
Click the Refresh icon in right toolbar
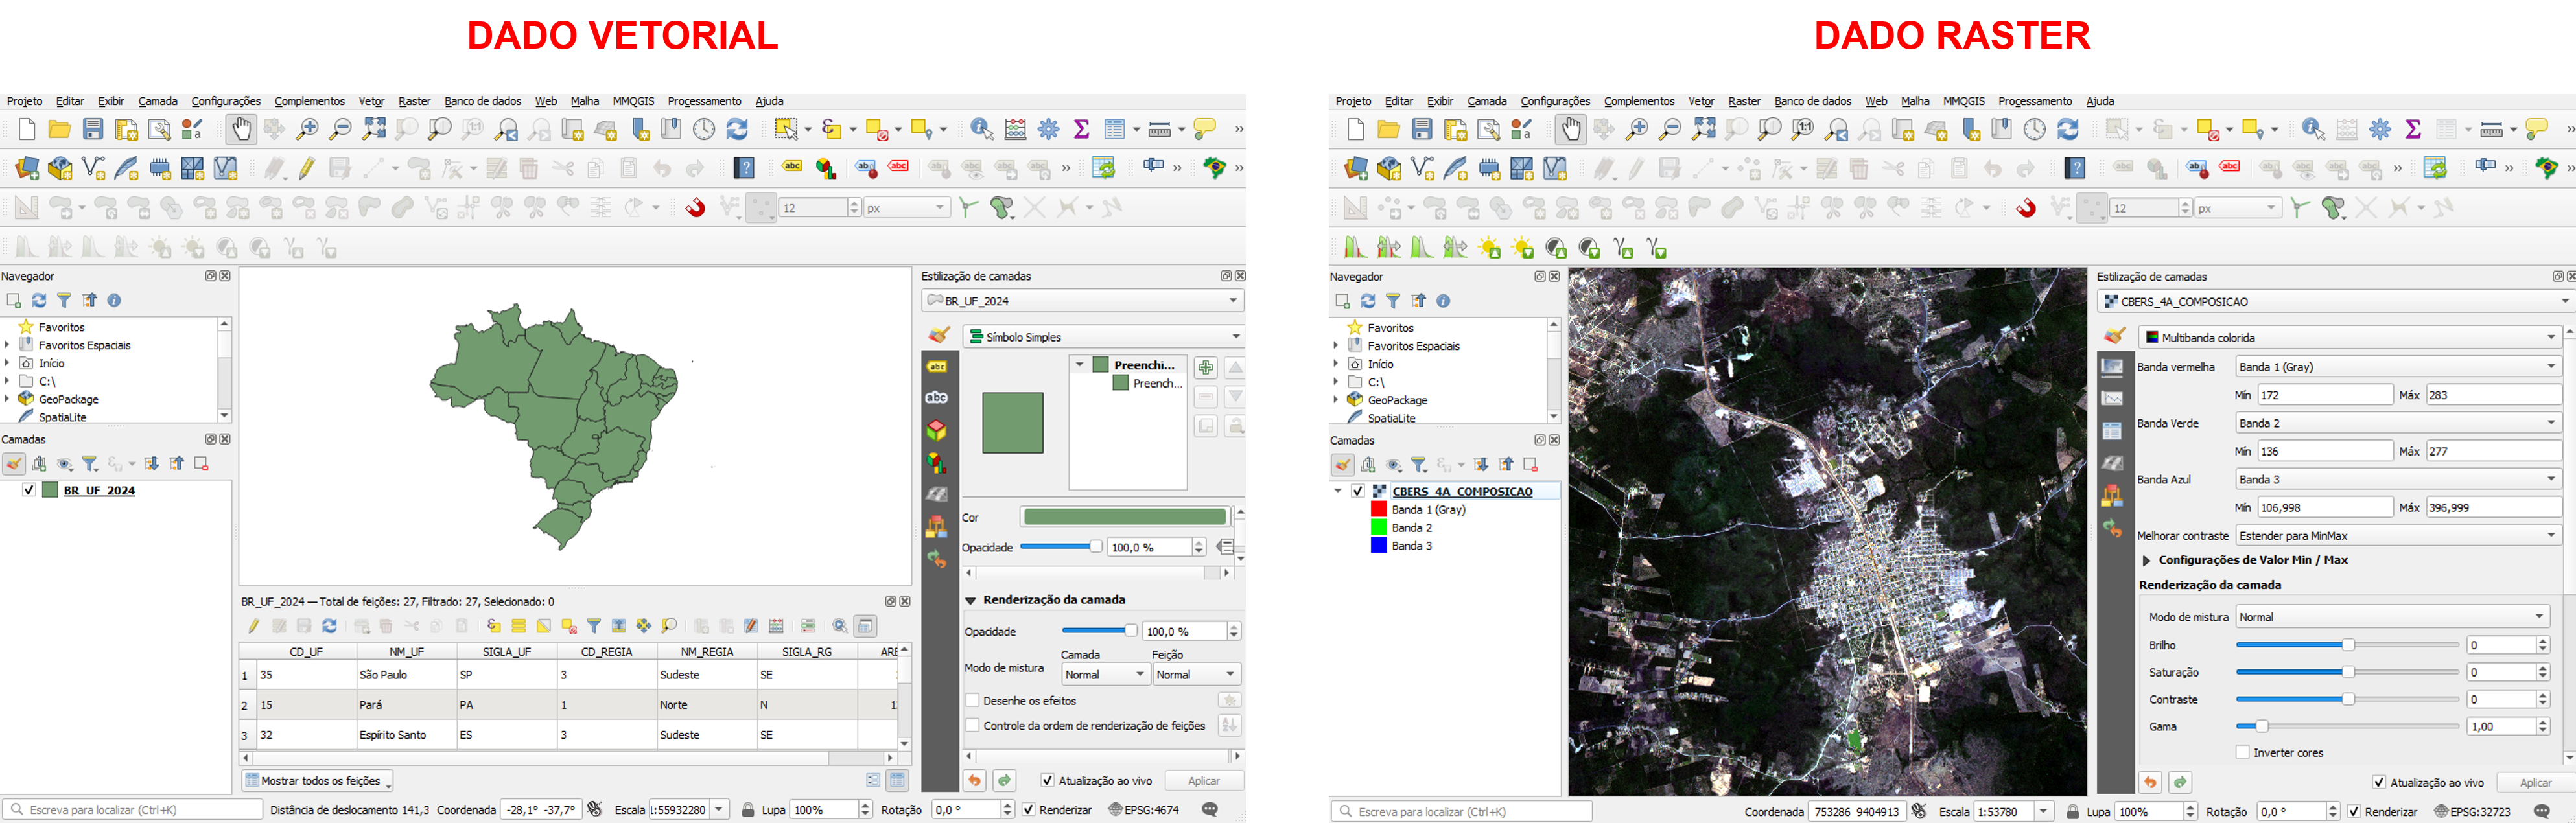click(2068, 129)
